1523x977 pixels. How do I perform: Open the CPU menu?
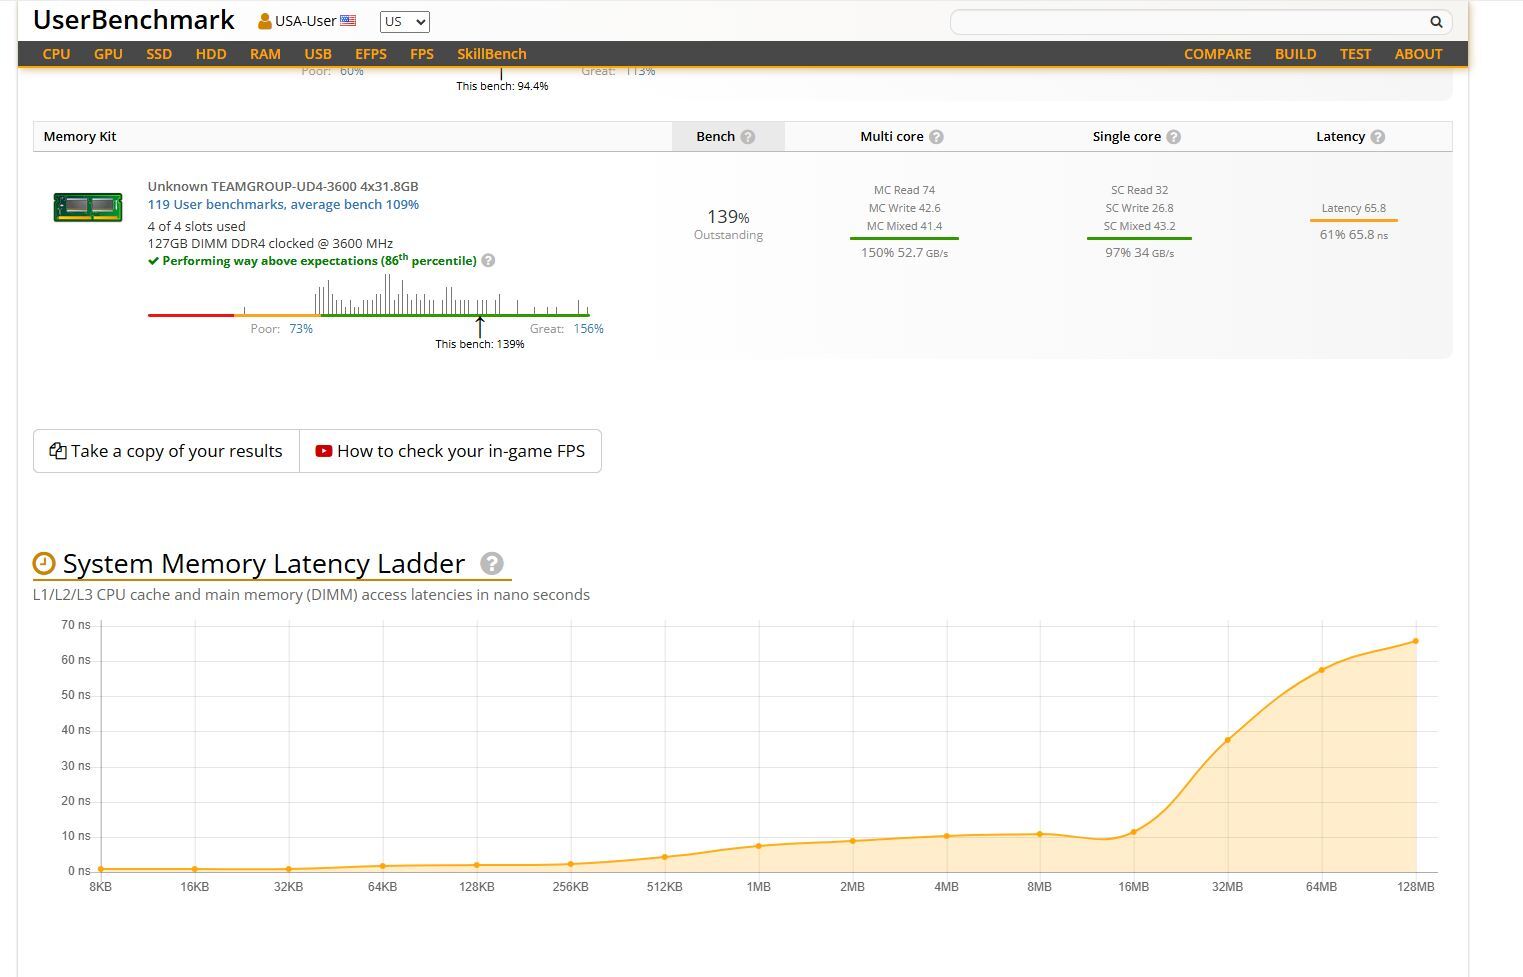tap(56, 54)
